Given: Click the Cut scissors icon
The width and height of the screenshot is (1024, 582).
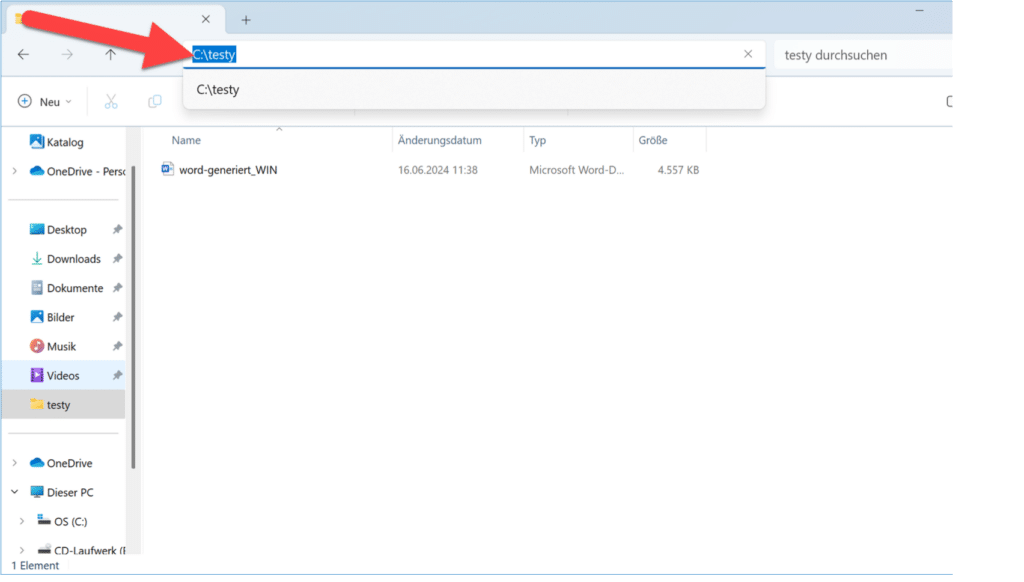Looking at the screenshot, I should [x=111, y=101].
